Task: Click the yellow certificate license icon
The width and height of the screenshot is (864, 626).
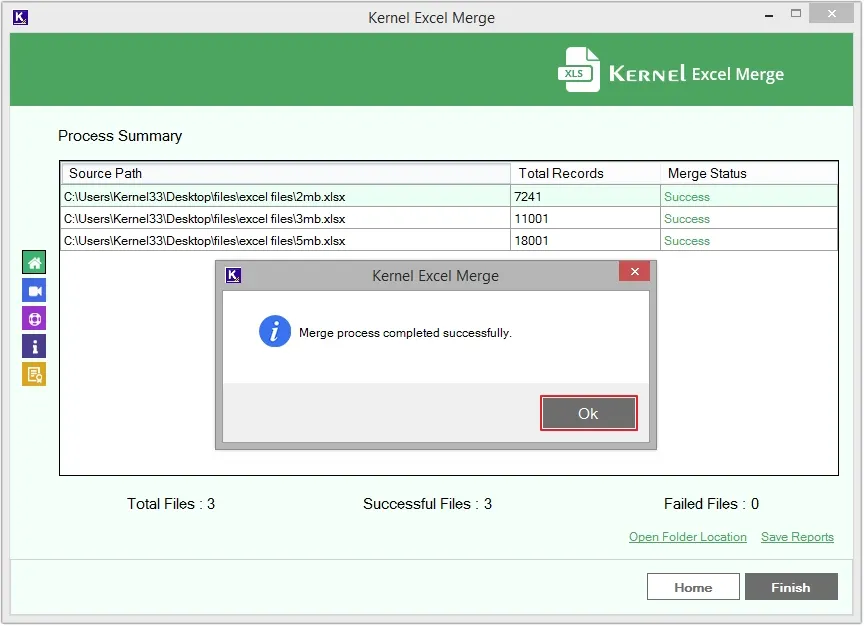Action: click(34, 375)
